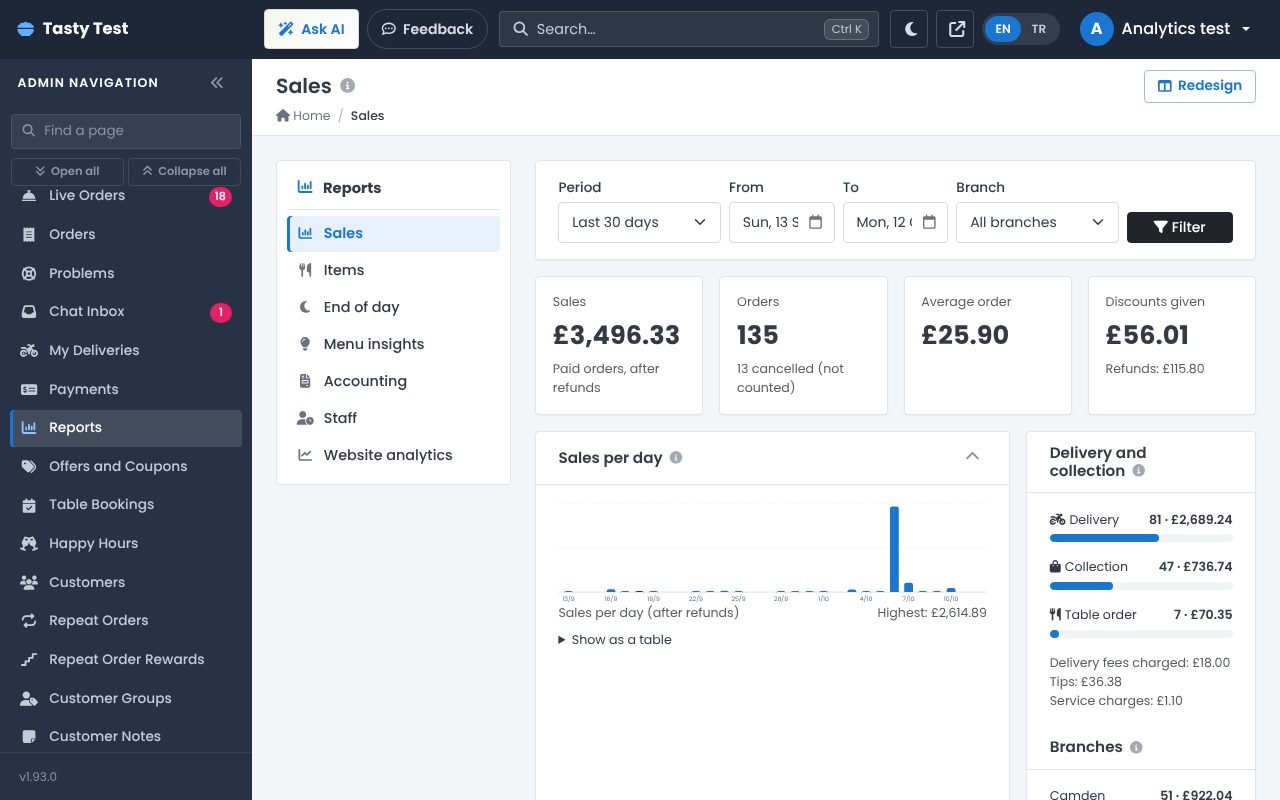Open Customer Groups in sidebar
Screen dimensions: 1280x800
tap(126, 698)
